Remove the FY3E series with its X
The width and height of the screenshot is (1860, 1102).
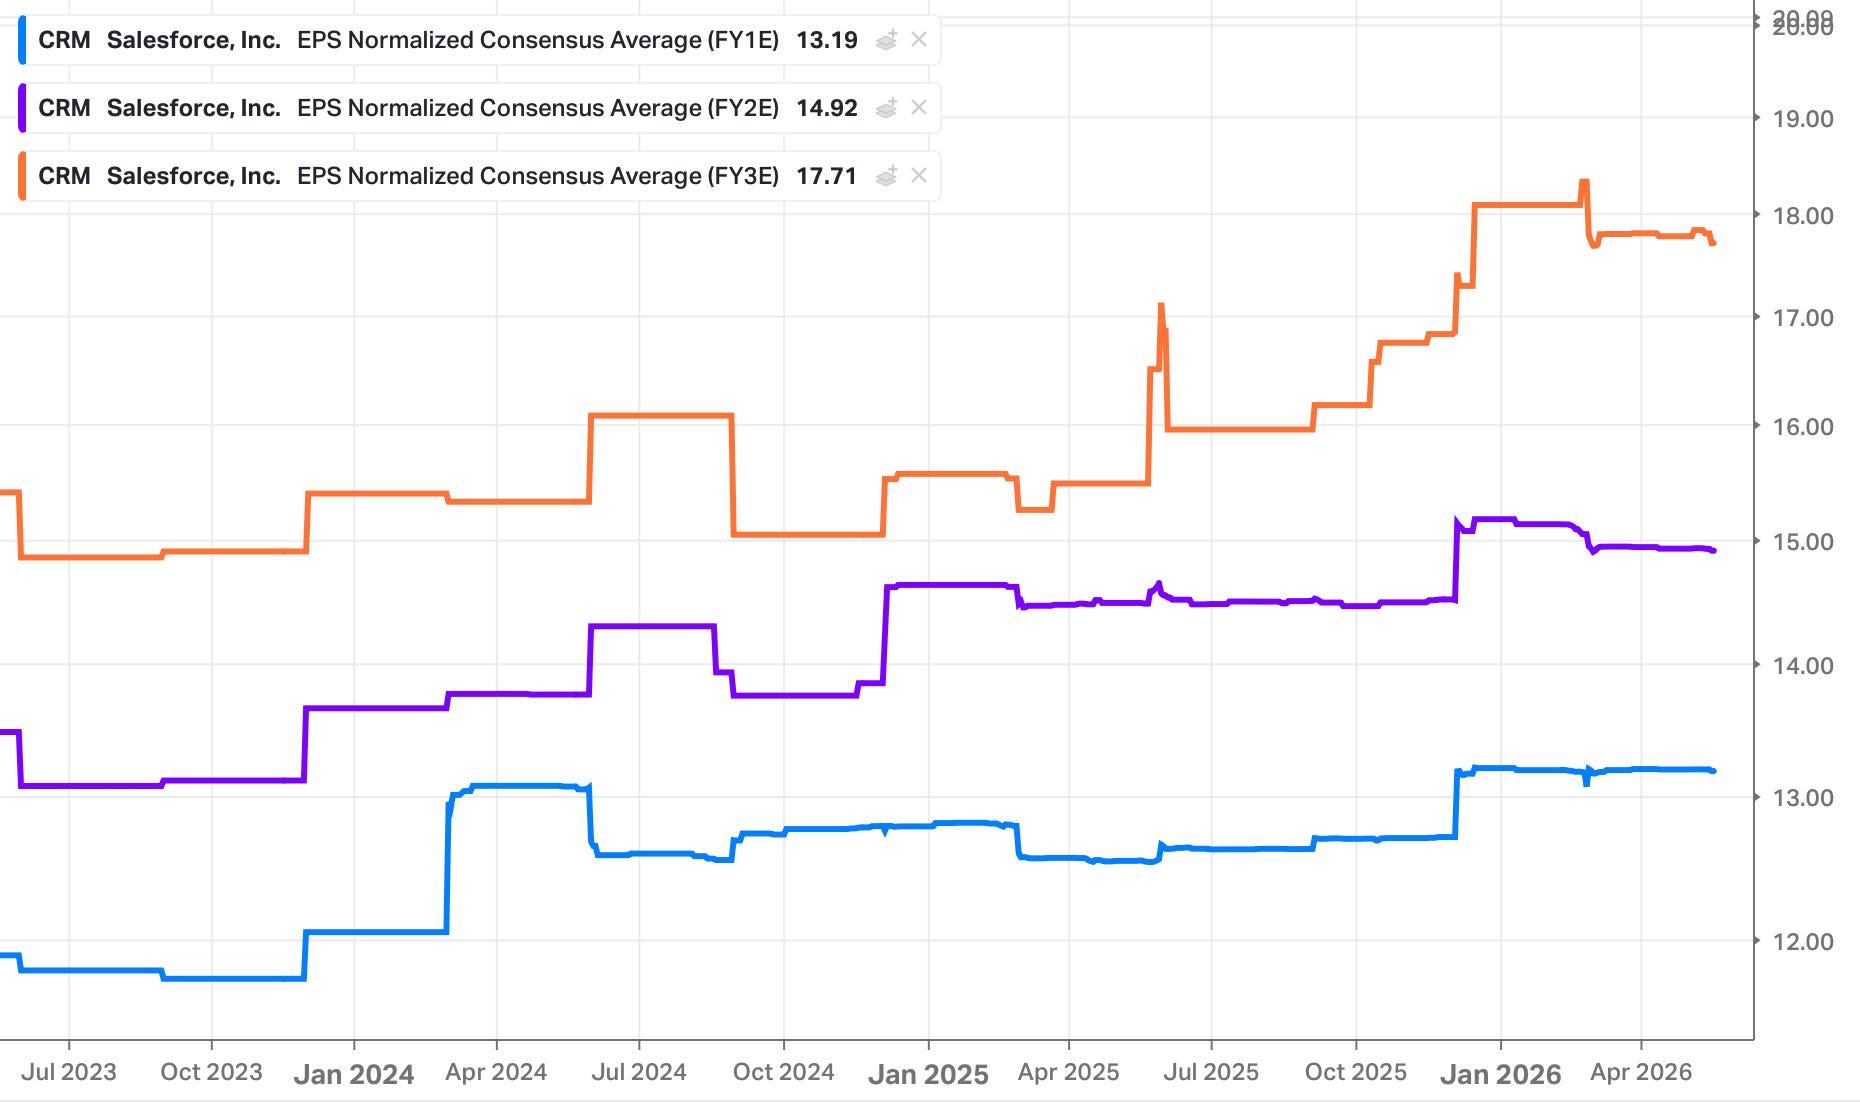click(919, 176)
